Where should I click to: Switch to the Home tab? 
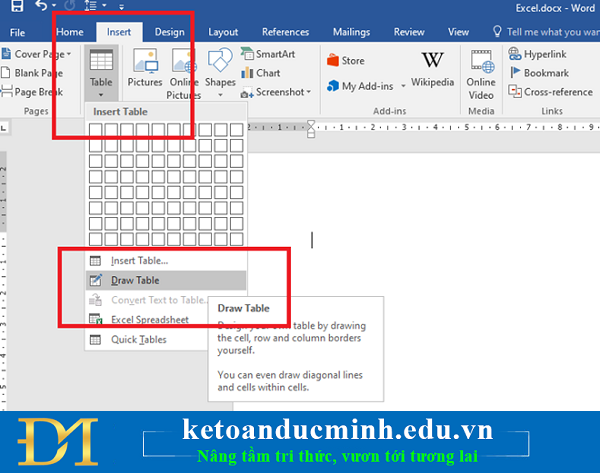click(x=70, y=32)
